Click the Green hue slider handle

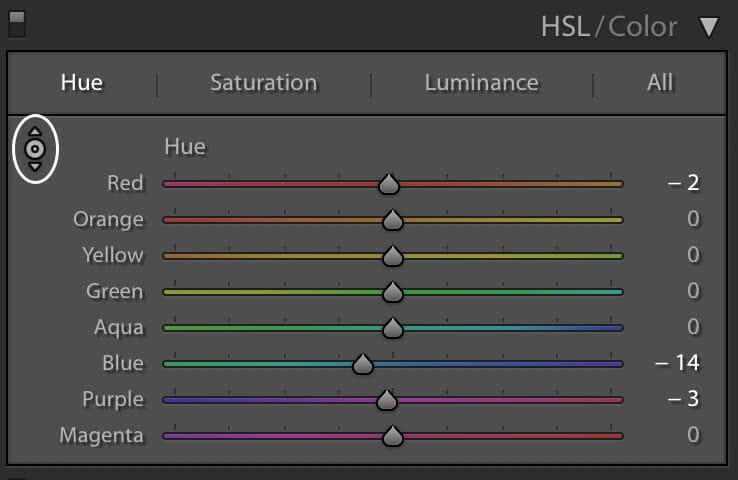[393, 292]
